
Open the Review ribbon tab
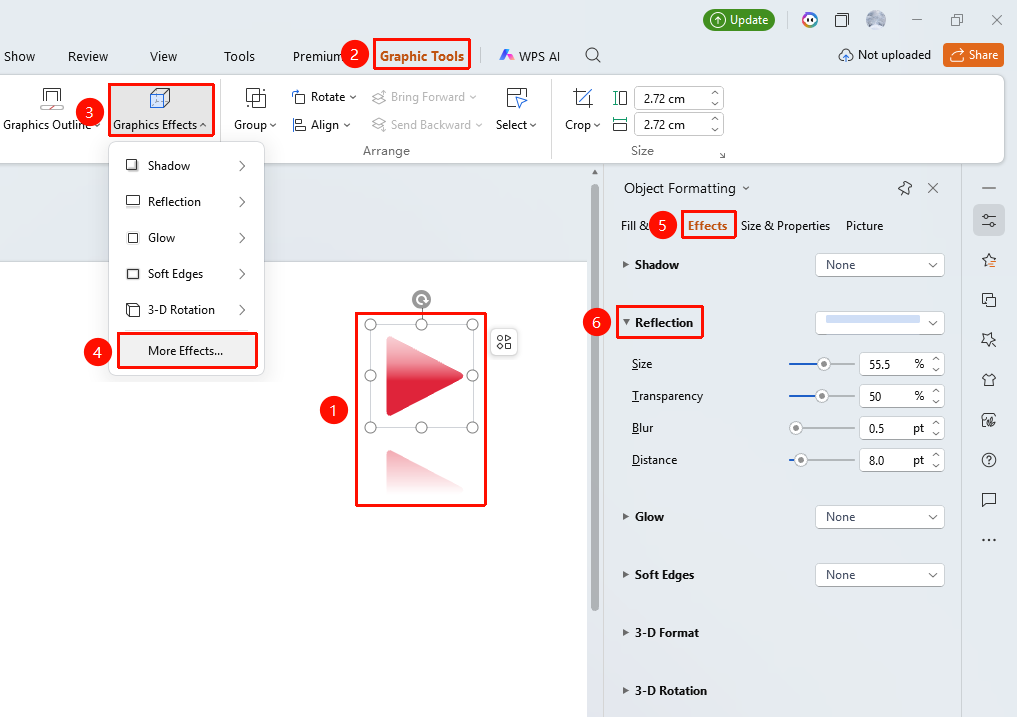(x=88, y=56)
